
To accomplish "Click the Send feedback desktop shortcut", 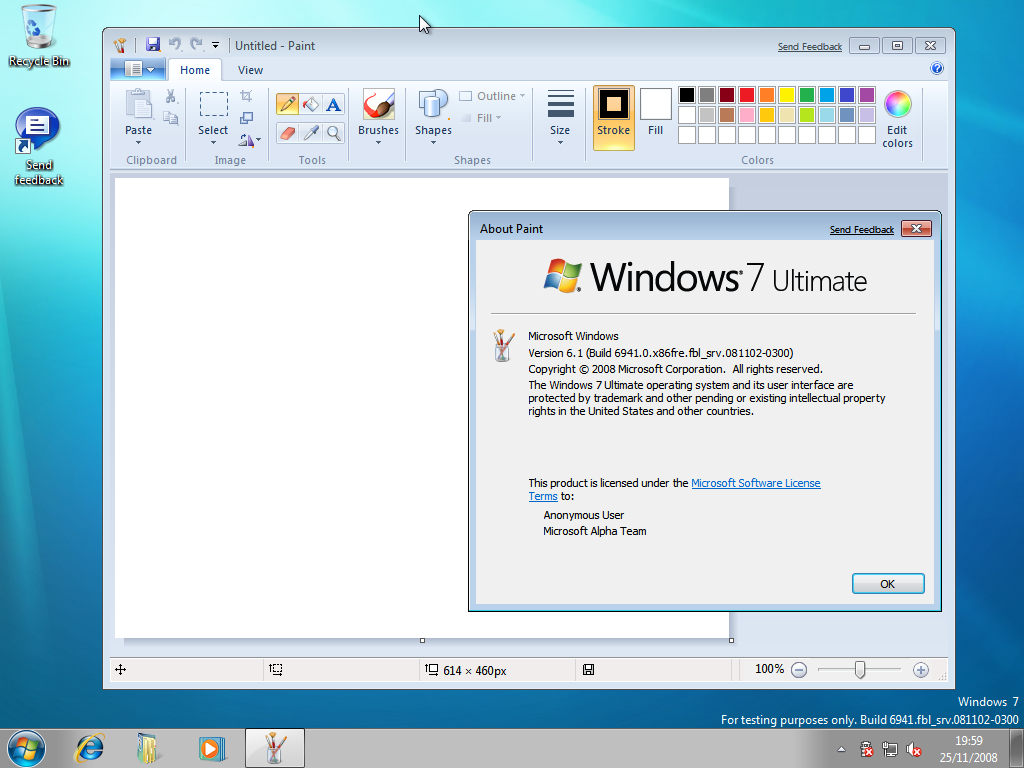I will point(39,147).
